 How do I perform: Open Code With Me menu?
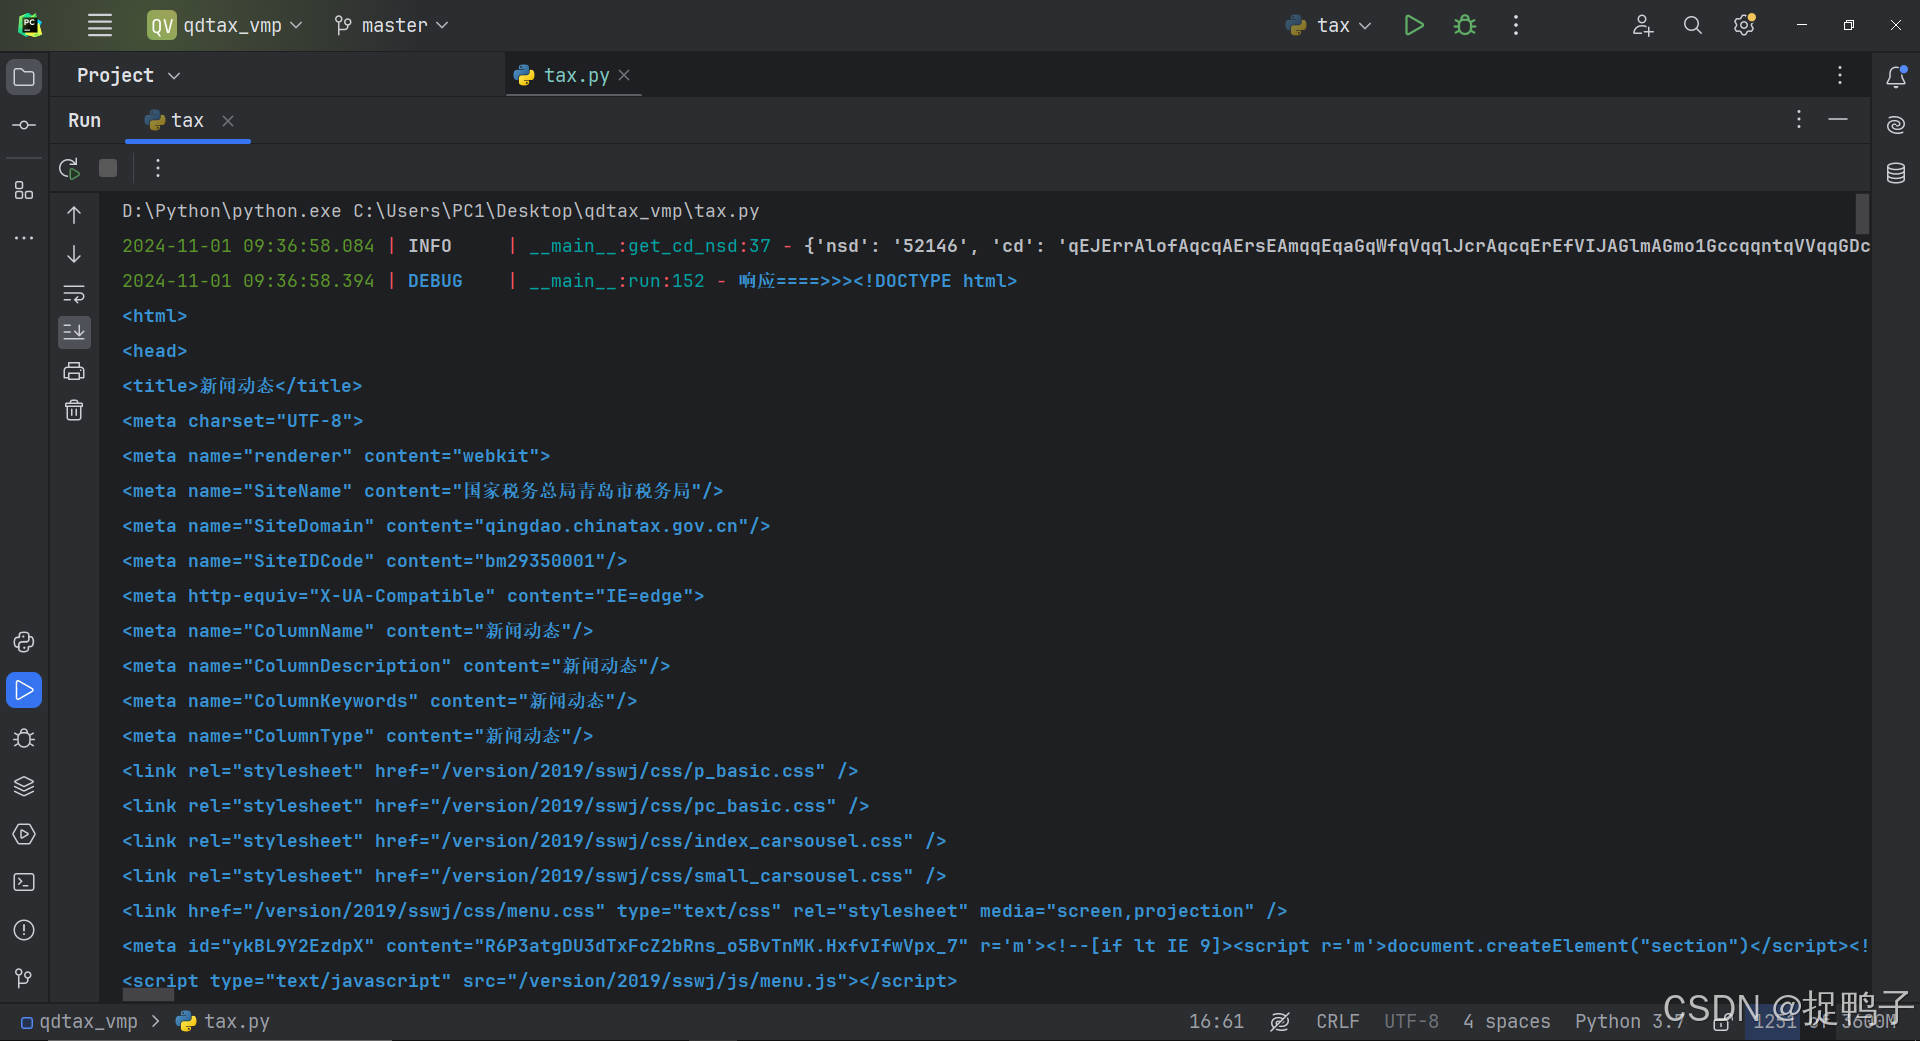1642,25
